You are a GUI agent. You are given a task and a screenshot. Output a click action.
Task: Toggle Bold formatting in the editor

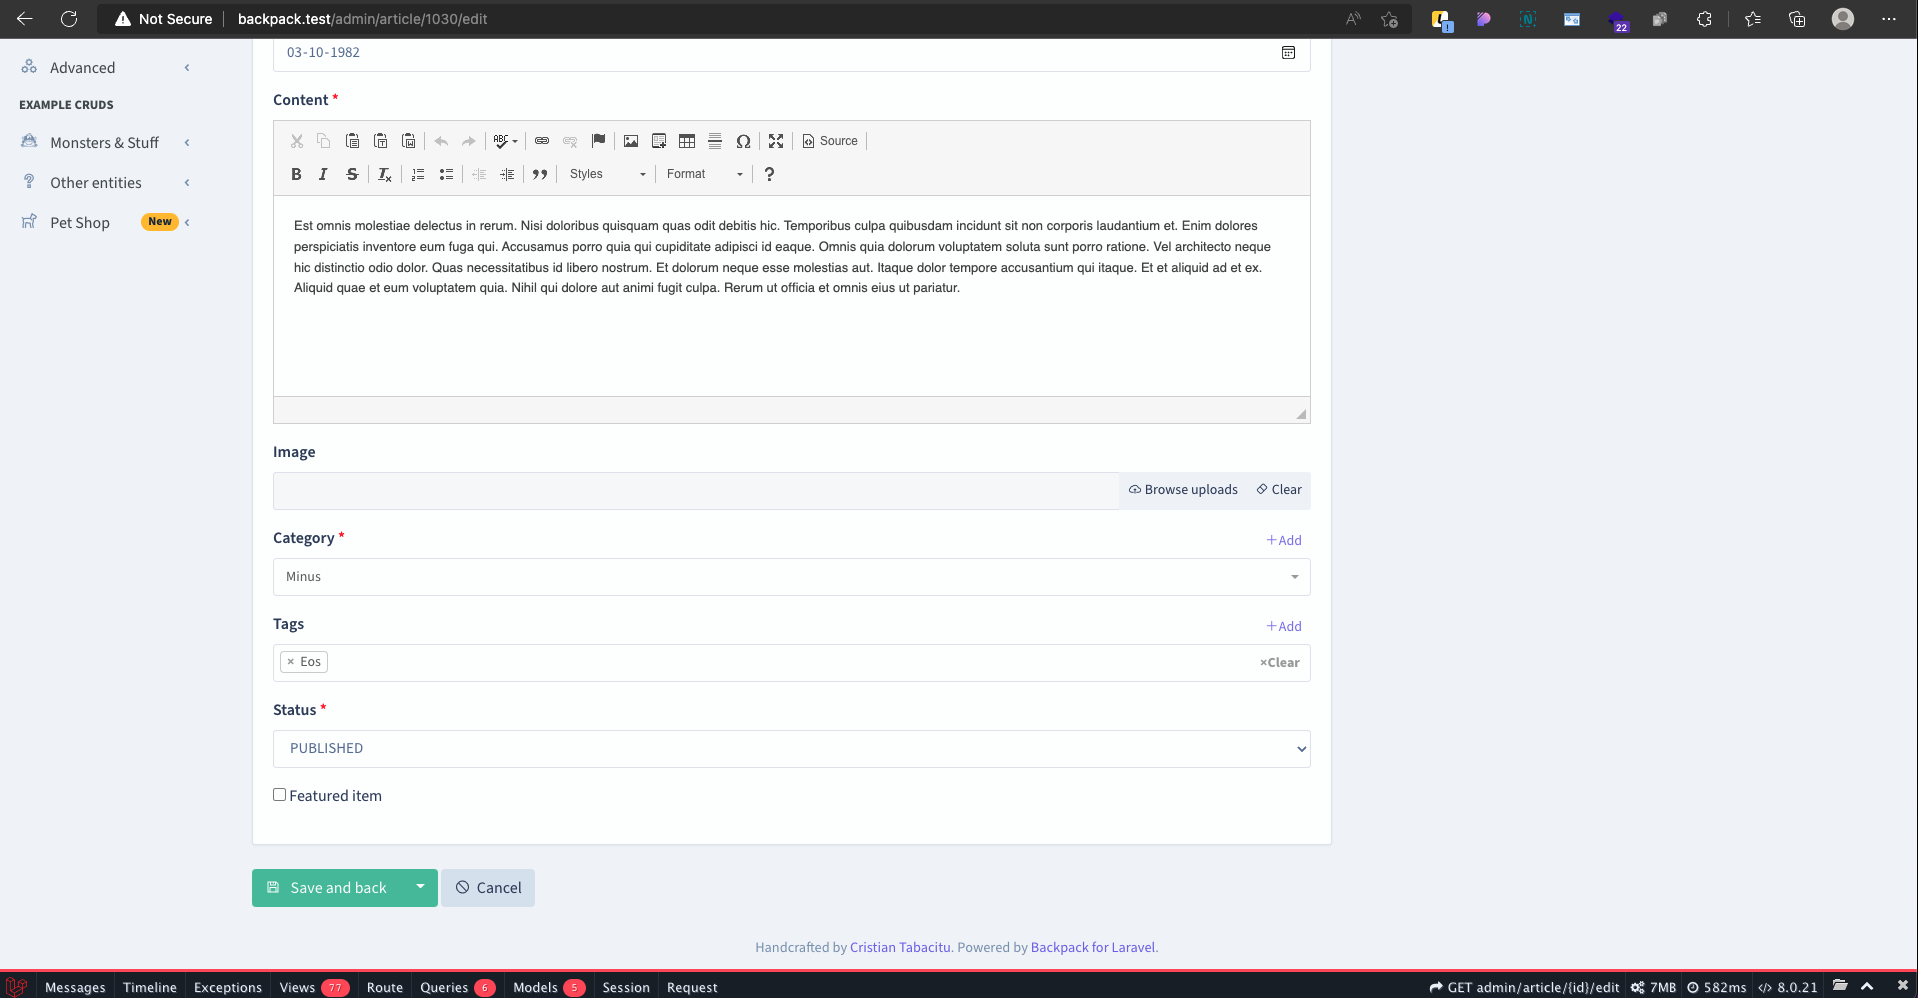click(x=296, y=174)
